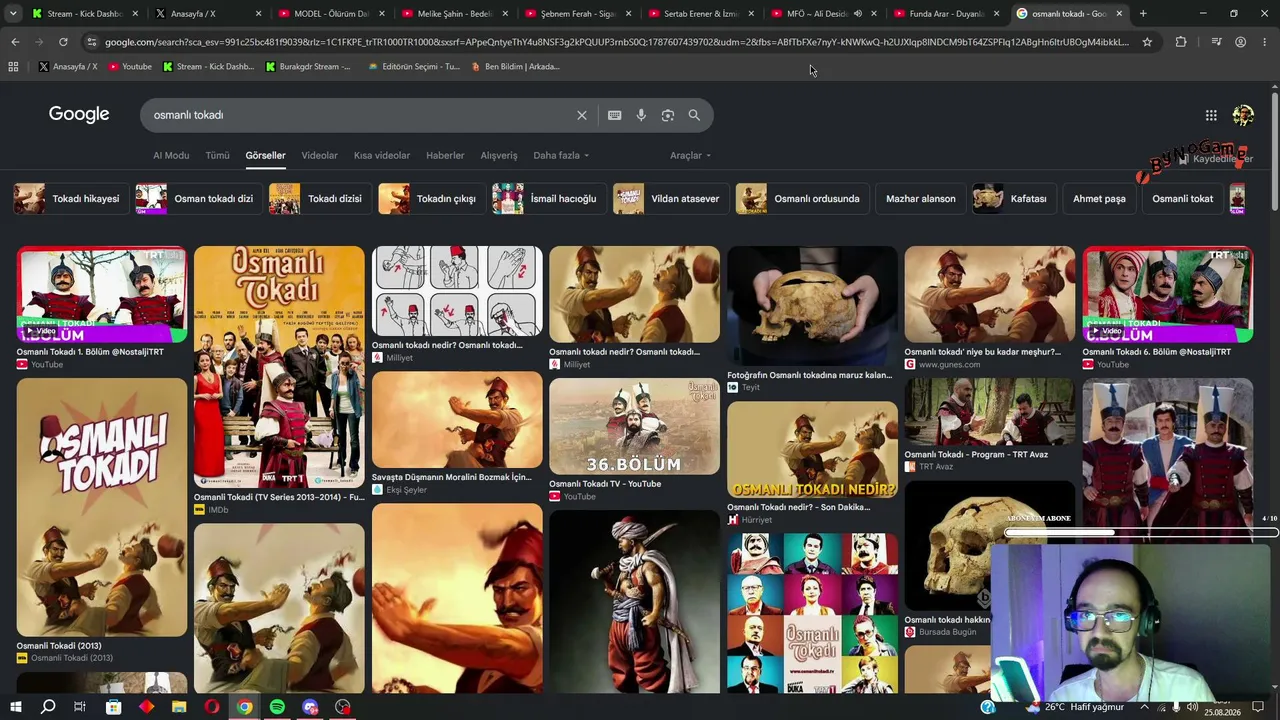Open the Chrome profile button in the toolbar
The width and height of the screenshot is (1280, 720).
tap(1240, 42)
